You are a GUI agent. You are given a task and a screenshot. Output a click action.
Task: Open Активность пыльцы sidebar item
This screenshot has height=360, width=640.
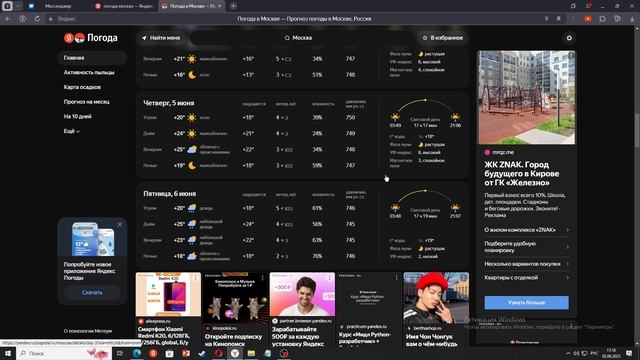pos(89,73)
